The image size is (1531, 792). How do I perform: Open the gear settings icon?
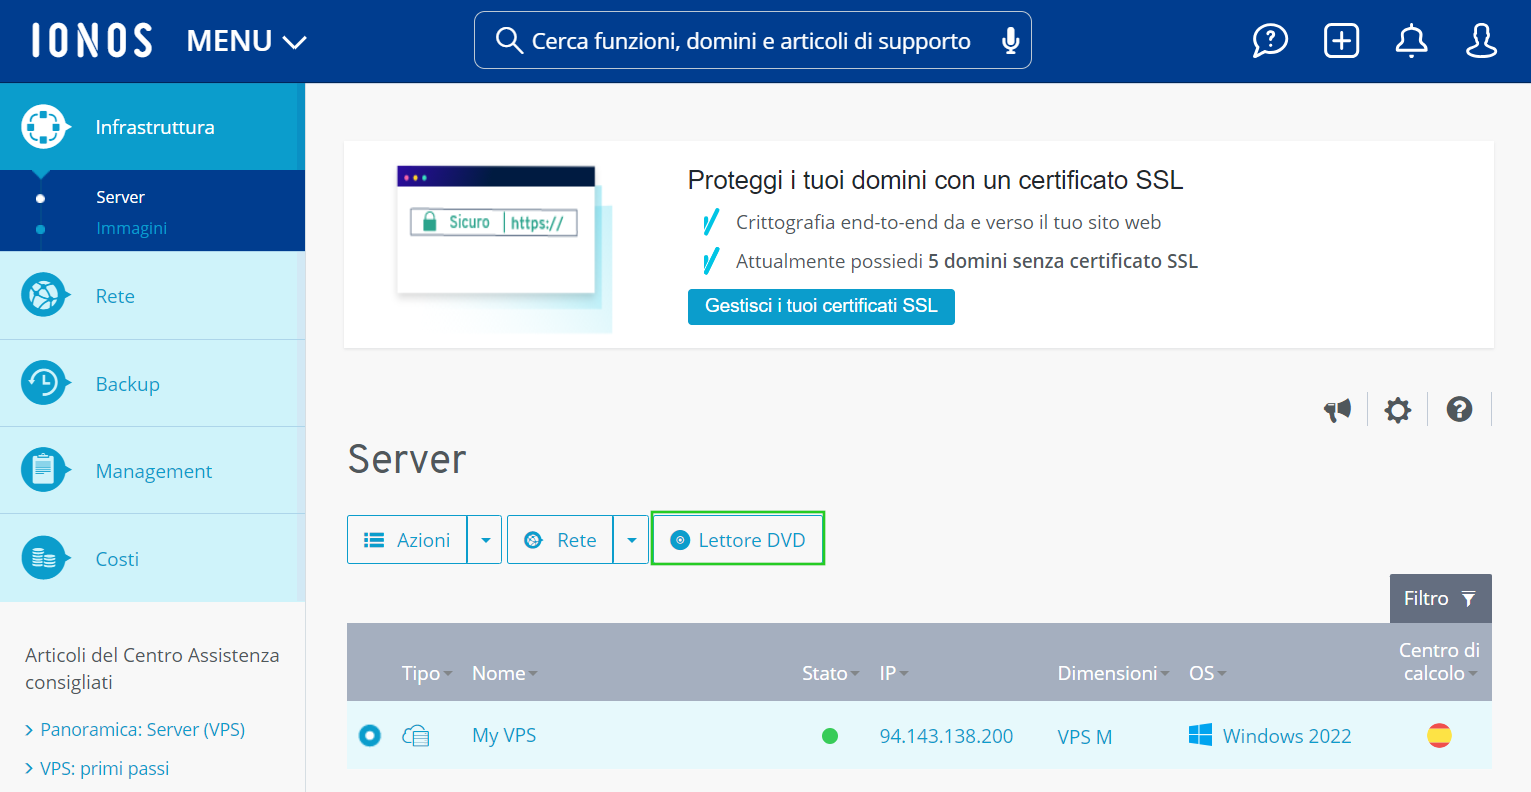(1397, 409)
